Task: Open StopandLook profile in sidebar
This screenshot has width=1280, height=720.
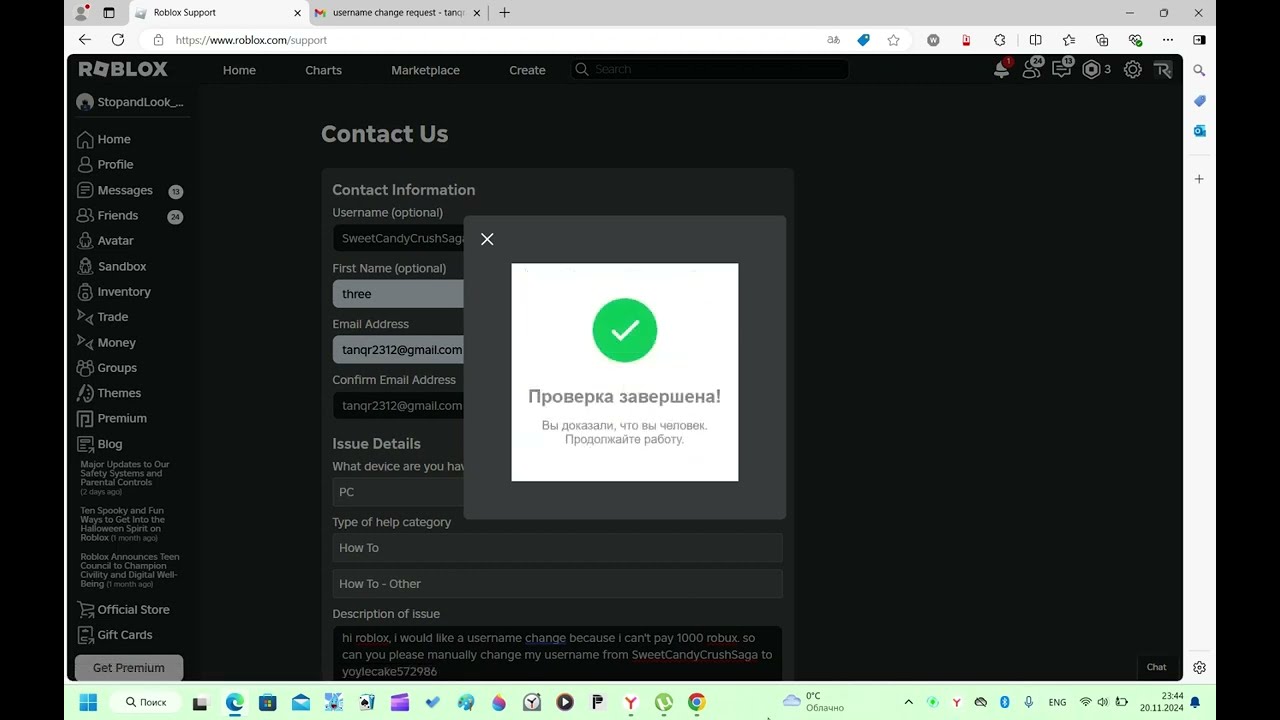Action: click(x=130, y=102)
